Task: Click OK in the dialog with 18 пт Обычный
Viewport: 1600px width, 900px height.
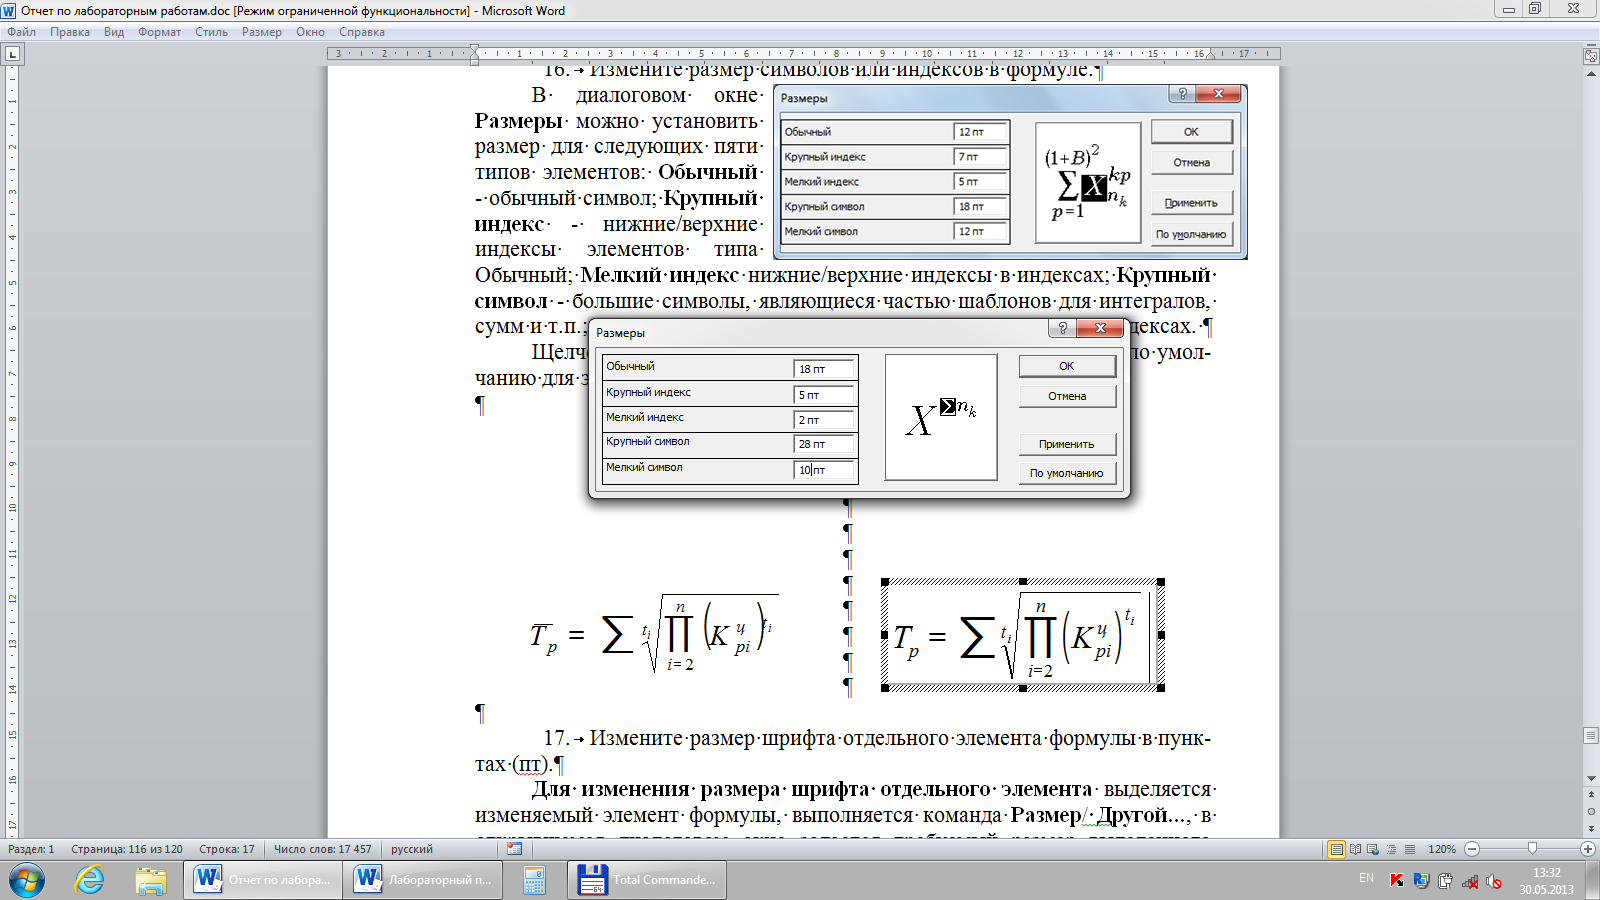Action: 1067,366
